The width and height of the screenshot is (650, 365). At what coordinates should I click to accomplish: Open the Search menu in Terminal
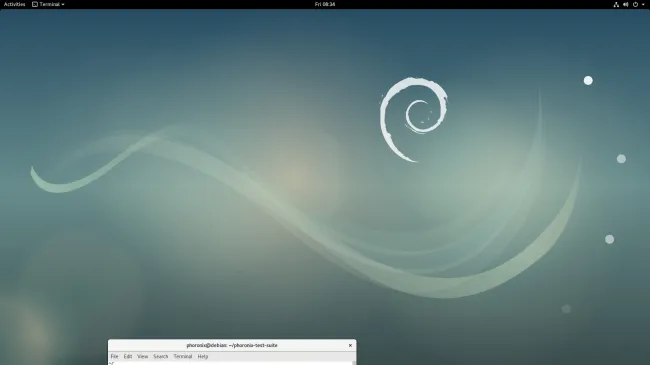(x=160, y=356)
